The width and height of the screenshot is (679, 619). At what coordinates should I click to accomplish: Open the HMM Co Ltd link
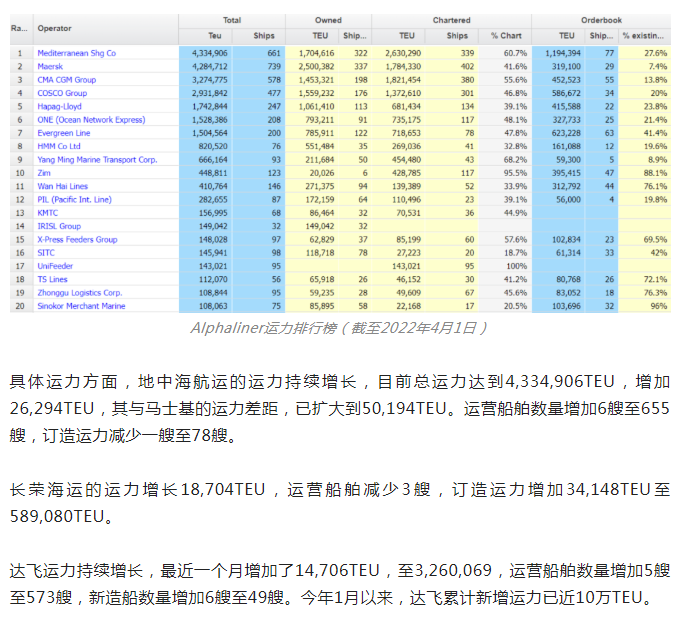tap(59, 146)
